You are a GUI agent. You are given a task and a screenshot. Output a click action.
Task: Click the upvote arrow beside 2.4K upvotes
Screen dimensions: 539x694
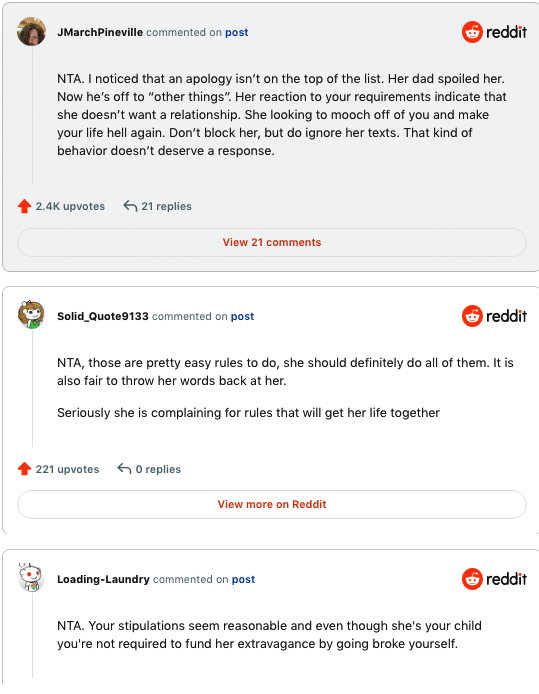point(24,206)
